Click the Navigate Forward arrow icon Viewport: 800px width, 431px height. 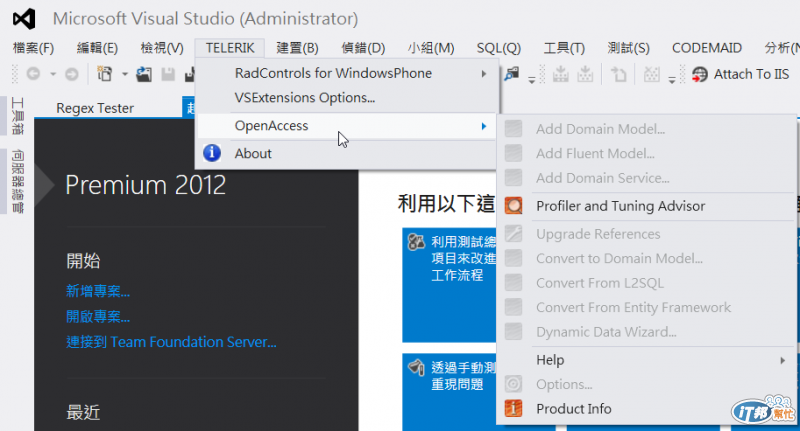[72, 74]
